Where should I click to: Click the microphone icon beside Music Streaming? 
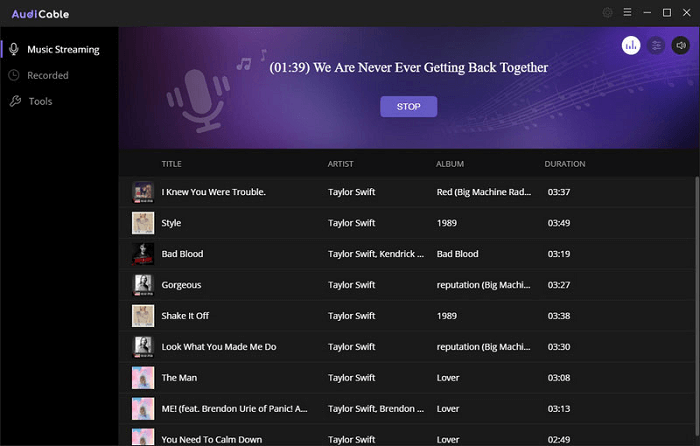tap(14, 49)
